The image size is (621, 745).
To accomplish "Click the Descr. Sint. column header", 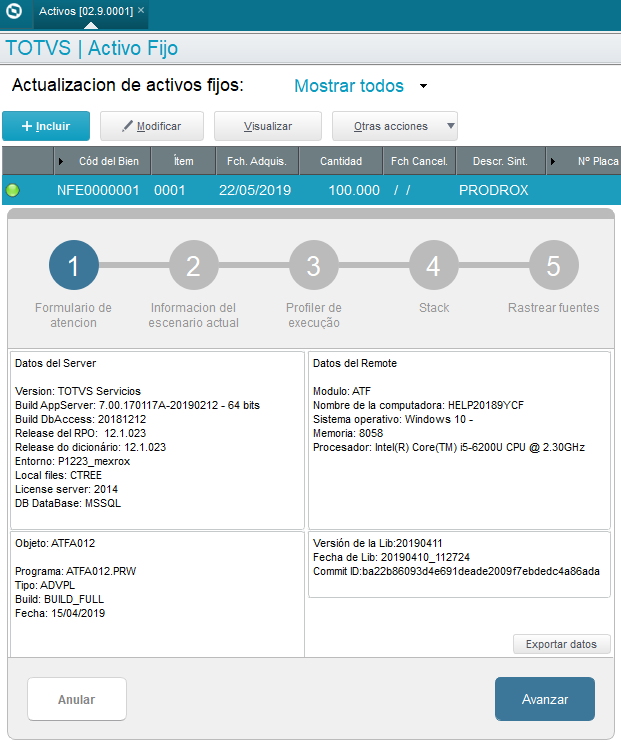I will [x=500, y=162].
